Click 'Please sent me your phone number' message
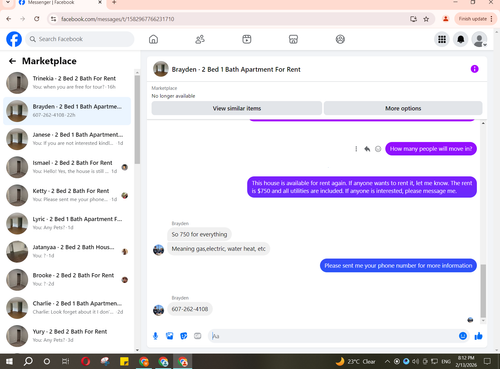 (398, 266)
